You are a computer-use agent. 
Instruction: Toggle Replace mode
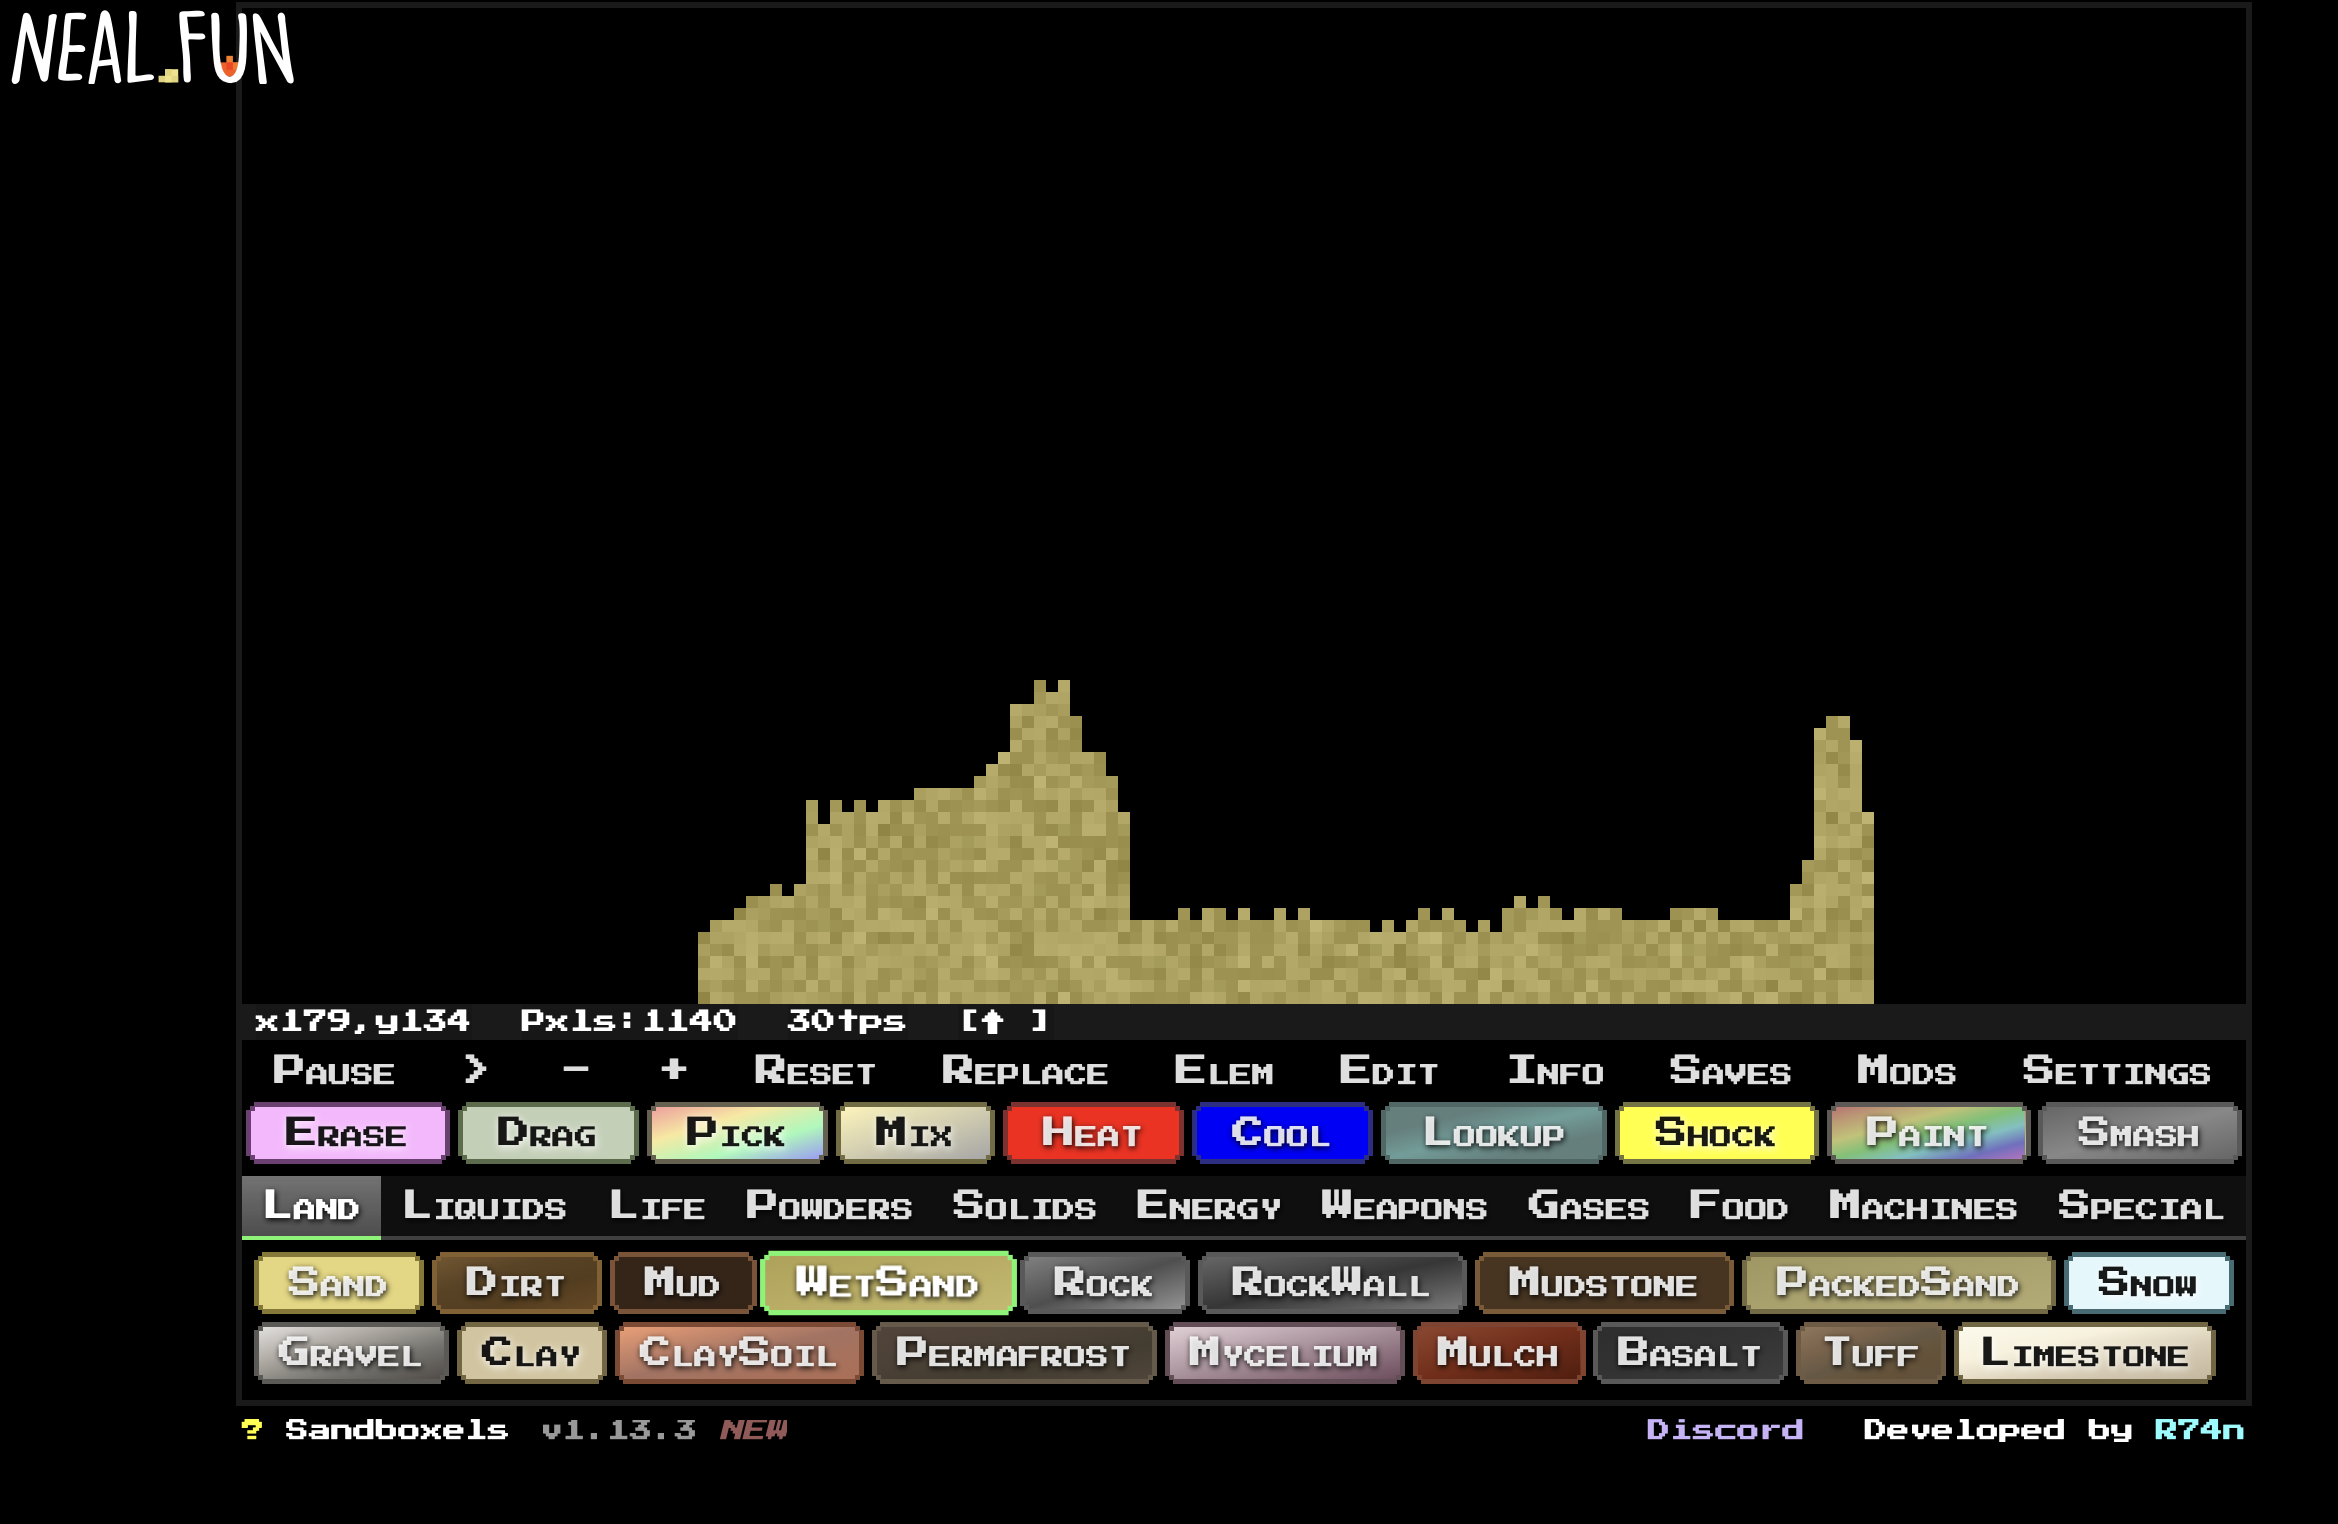point(1024,1071)
